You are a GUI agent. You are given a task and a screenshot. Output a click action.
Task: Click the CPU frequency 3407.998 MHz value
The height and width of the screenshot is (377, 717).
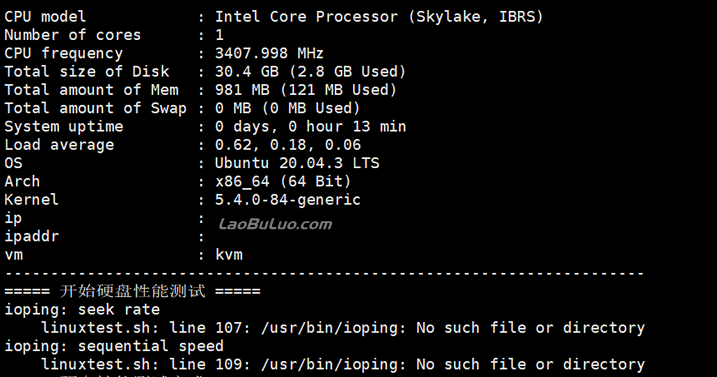tap(269, 53)
